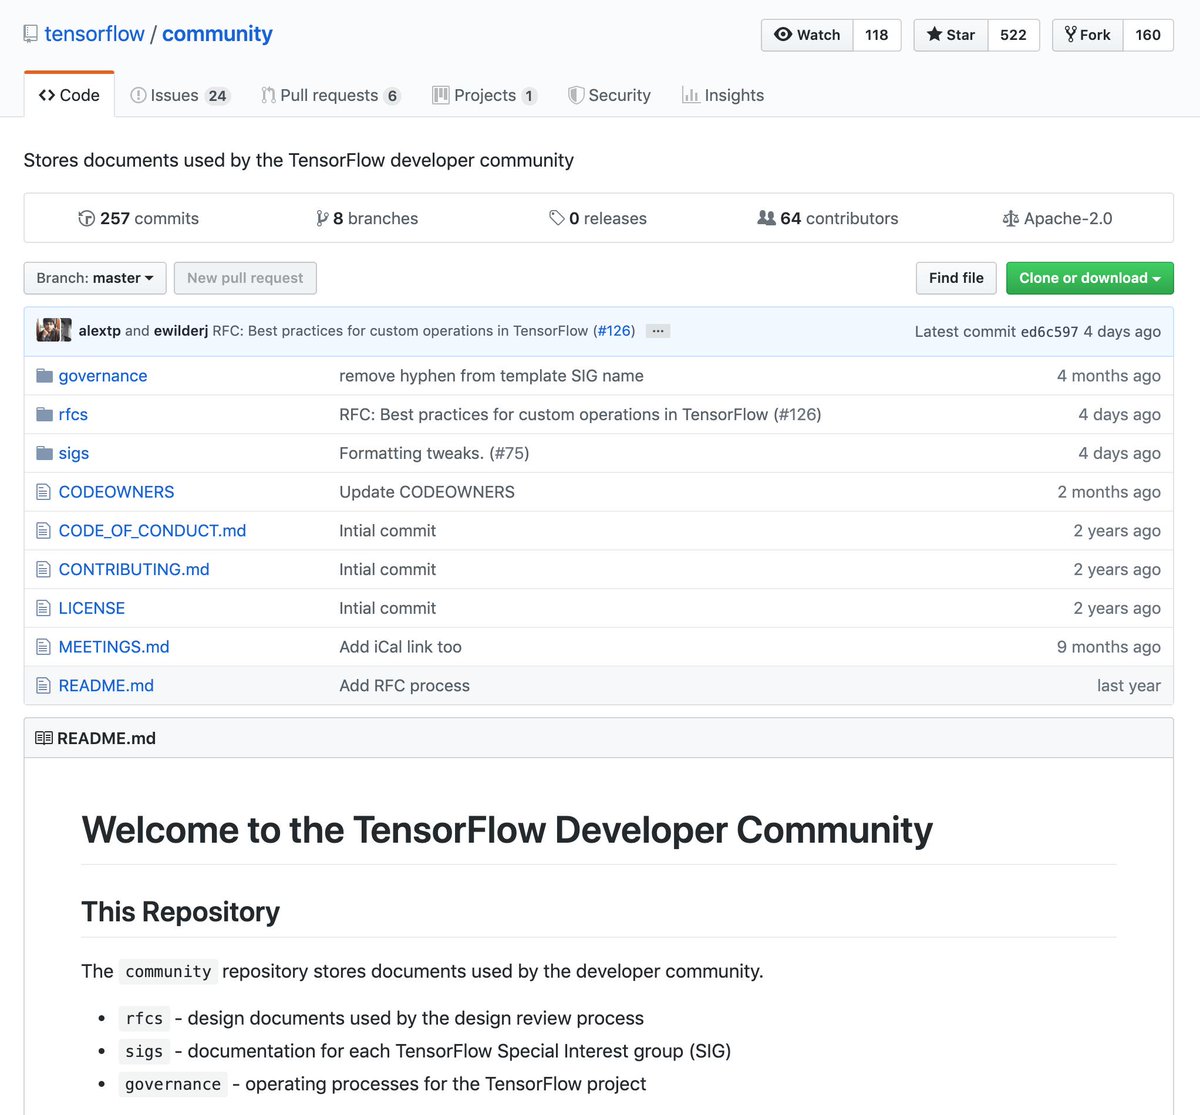Click the Star button
The image size is (1200, 1115).
pyautogui.click(x=951, y=34)
